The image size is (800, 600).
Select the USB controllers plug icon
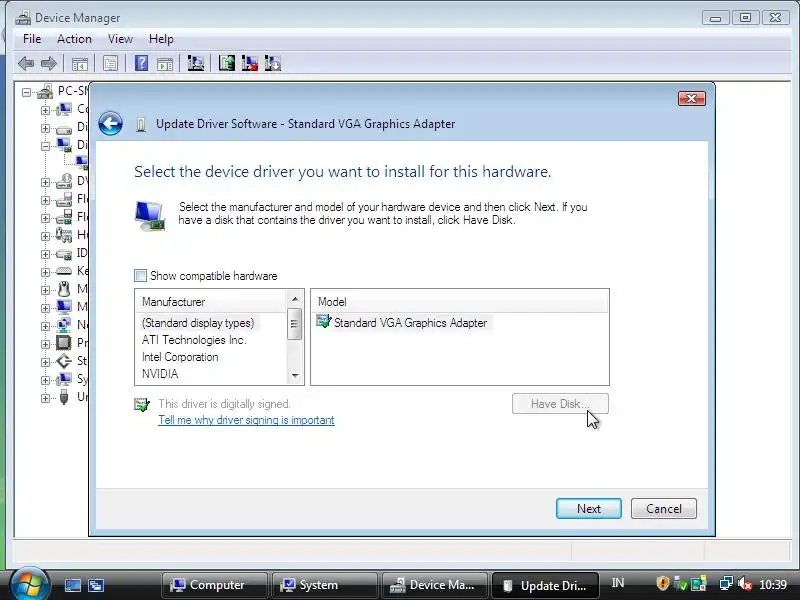[64, 397]
